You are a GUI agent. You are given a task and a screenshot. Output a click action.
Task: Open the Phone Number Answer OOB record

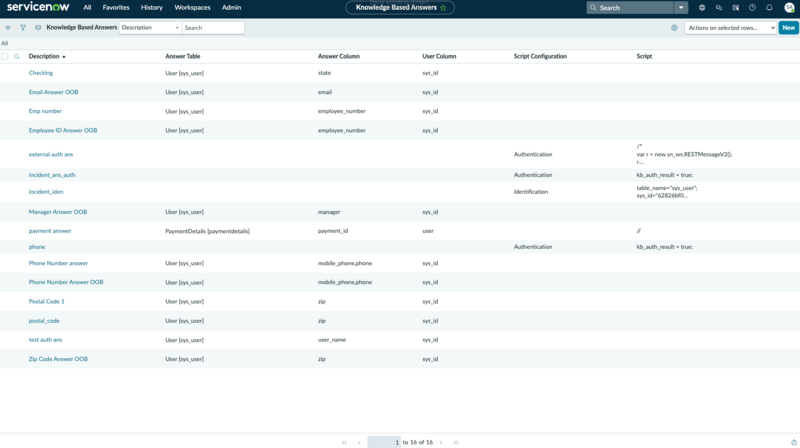66,282
